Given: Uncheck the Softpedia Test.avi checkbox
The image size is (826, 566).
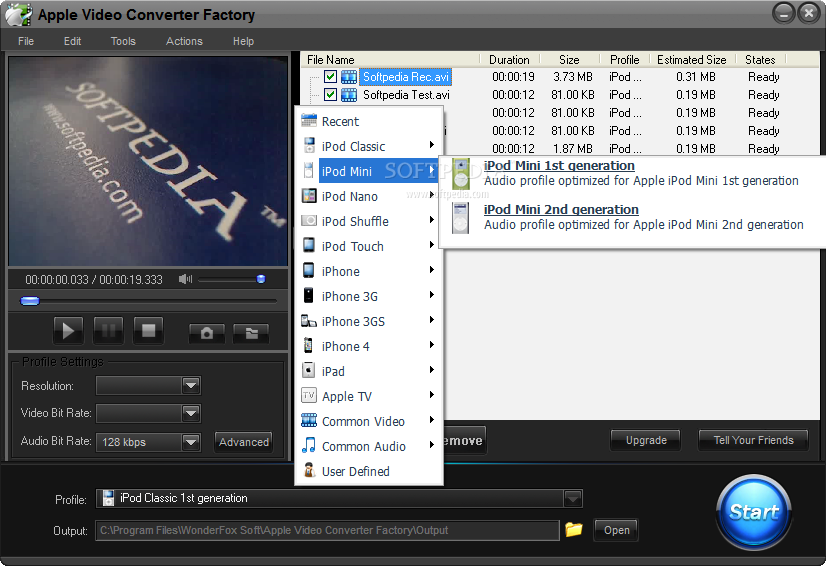Looking at the screenshot, I should (330, 94).
